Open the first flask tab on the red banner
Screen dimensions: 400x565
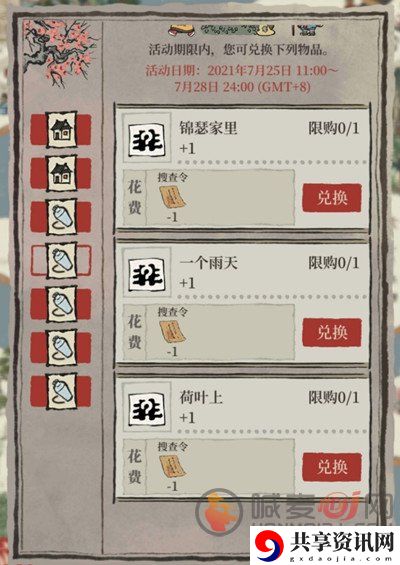coord(61,217)
